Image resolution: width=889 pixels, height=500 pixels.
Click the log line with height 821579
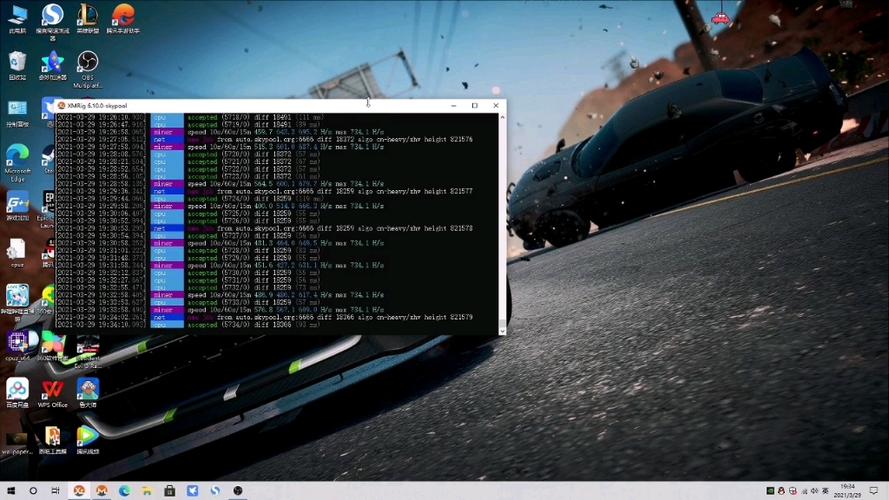(265, 317)
